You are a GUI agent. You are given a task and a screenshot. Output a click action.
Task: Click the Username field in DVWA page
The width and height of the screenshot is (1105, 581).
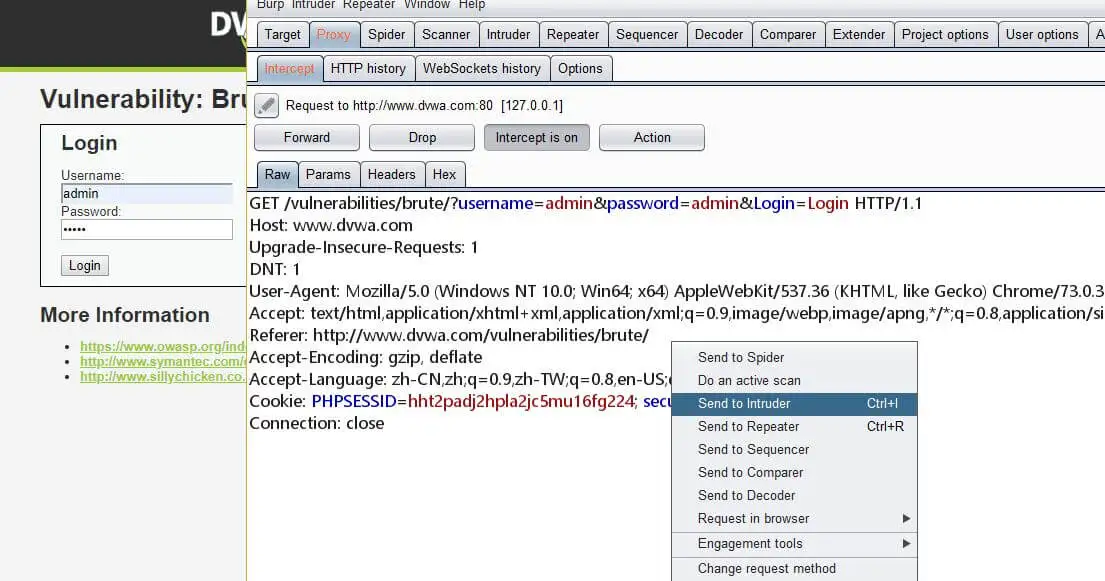pos(147,193)
